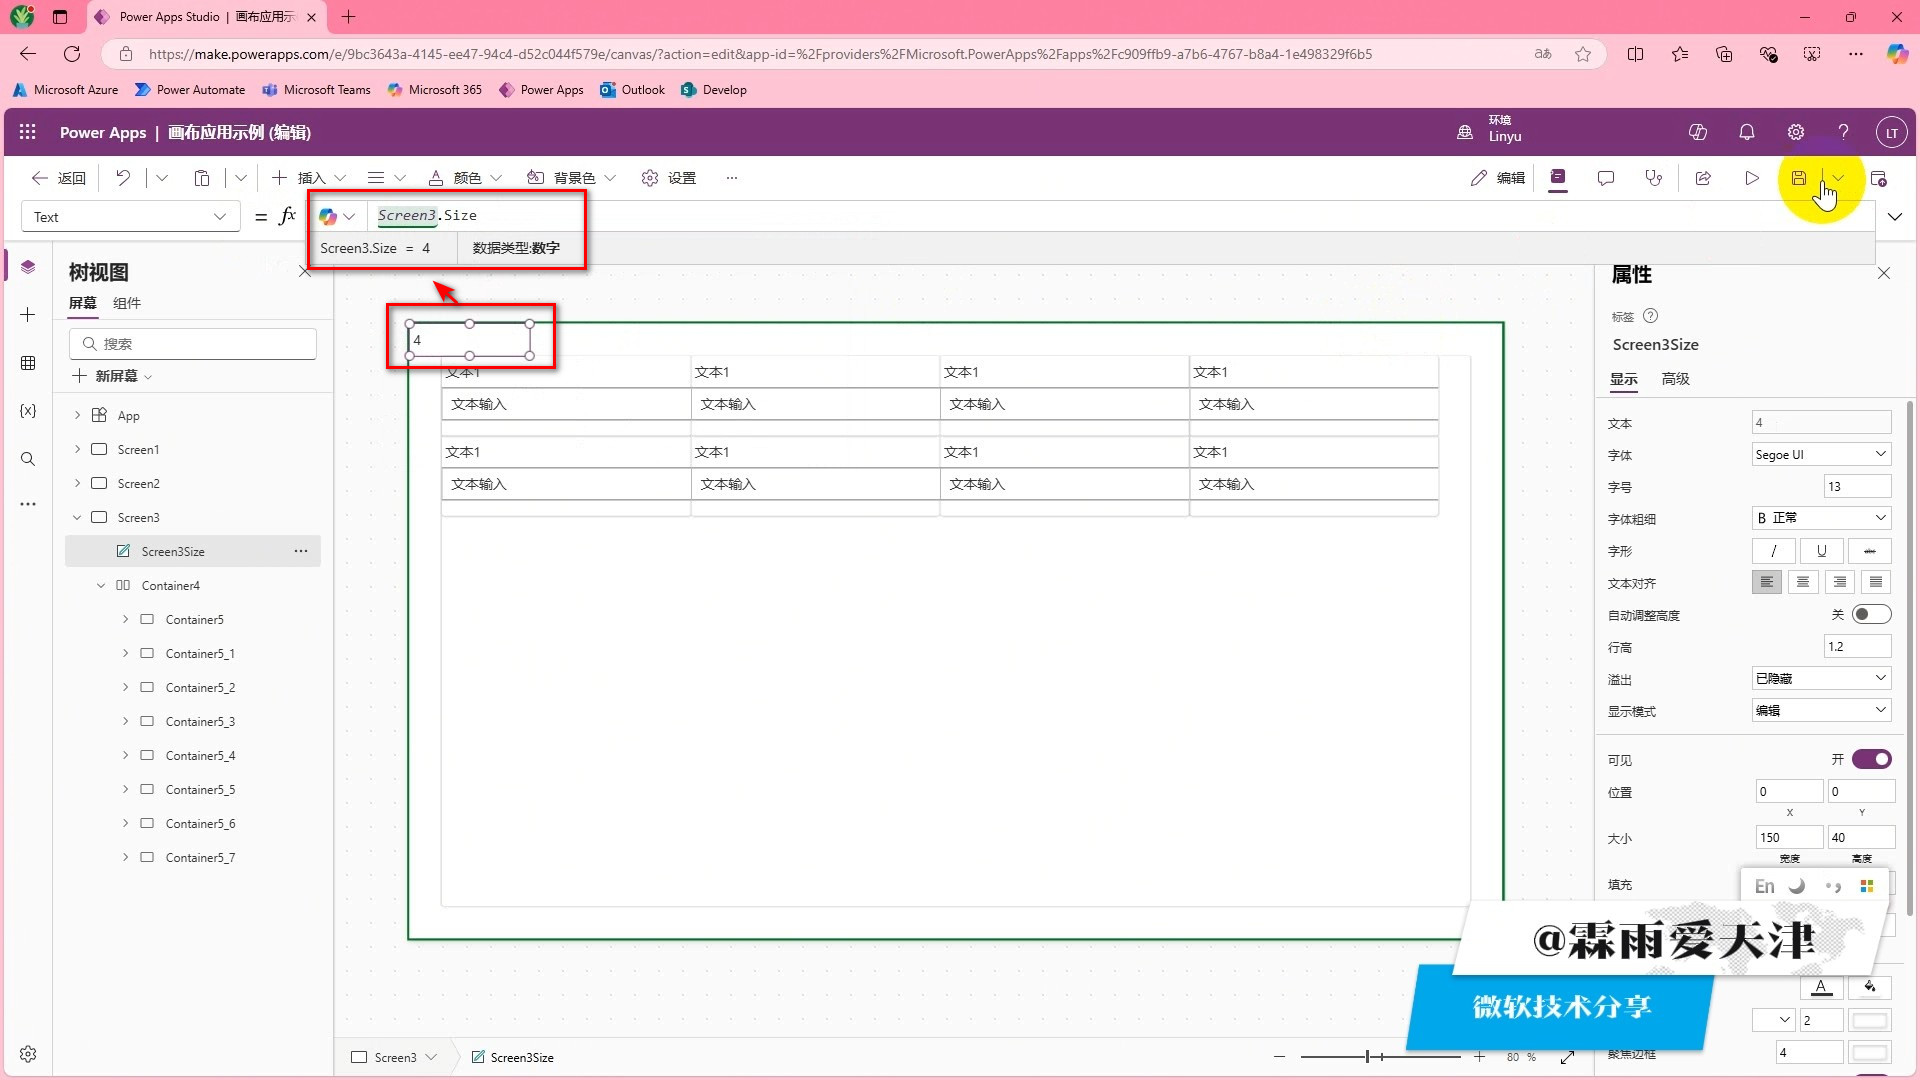Expand the Screen1 tree node
Image resolution: width=1920 pixels, height=1080 pixels.
(78, 450)
